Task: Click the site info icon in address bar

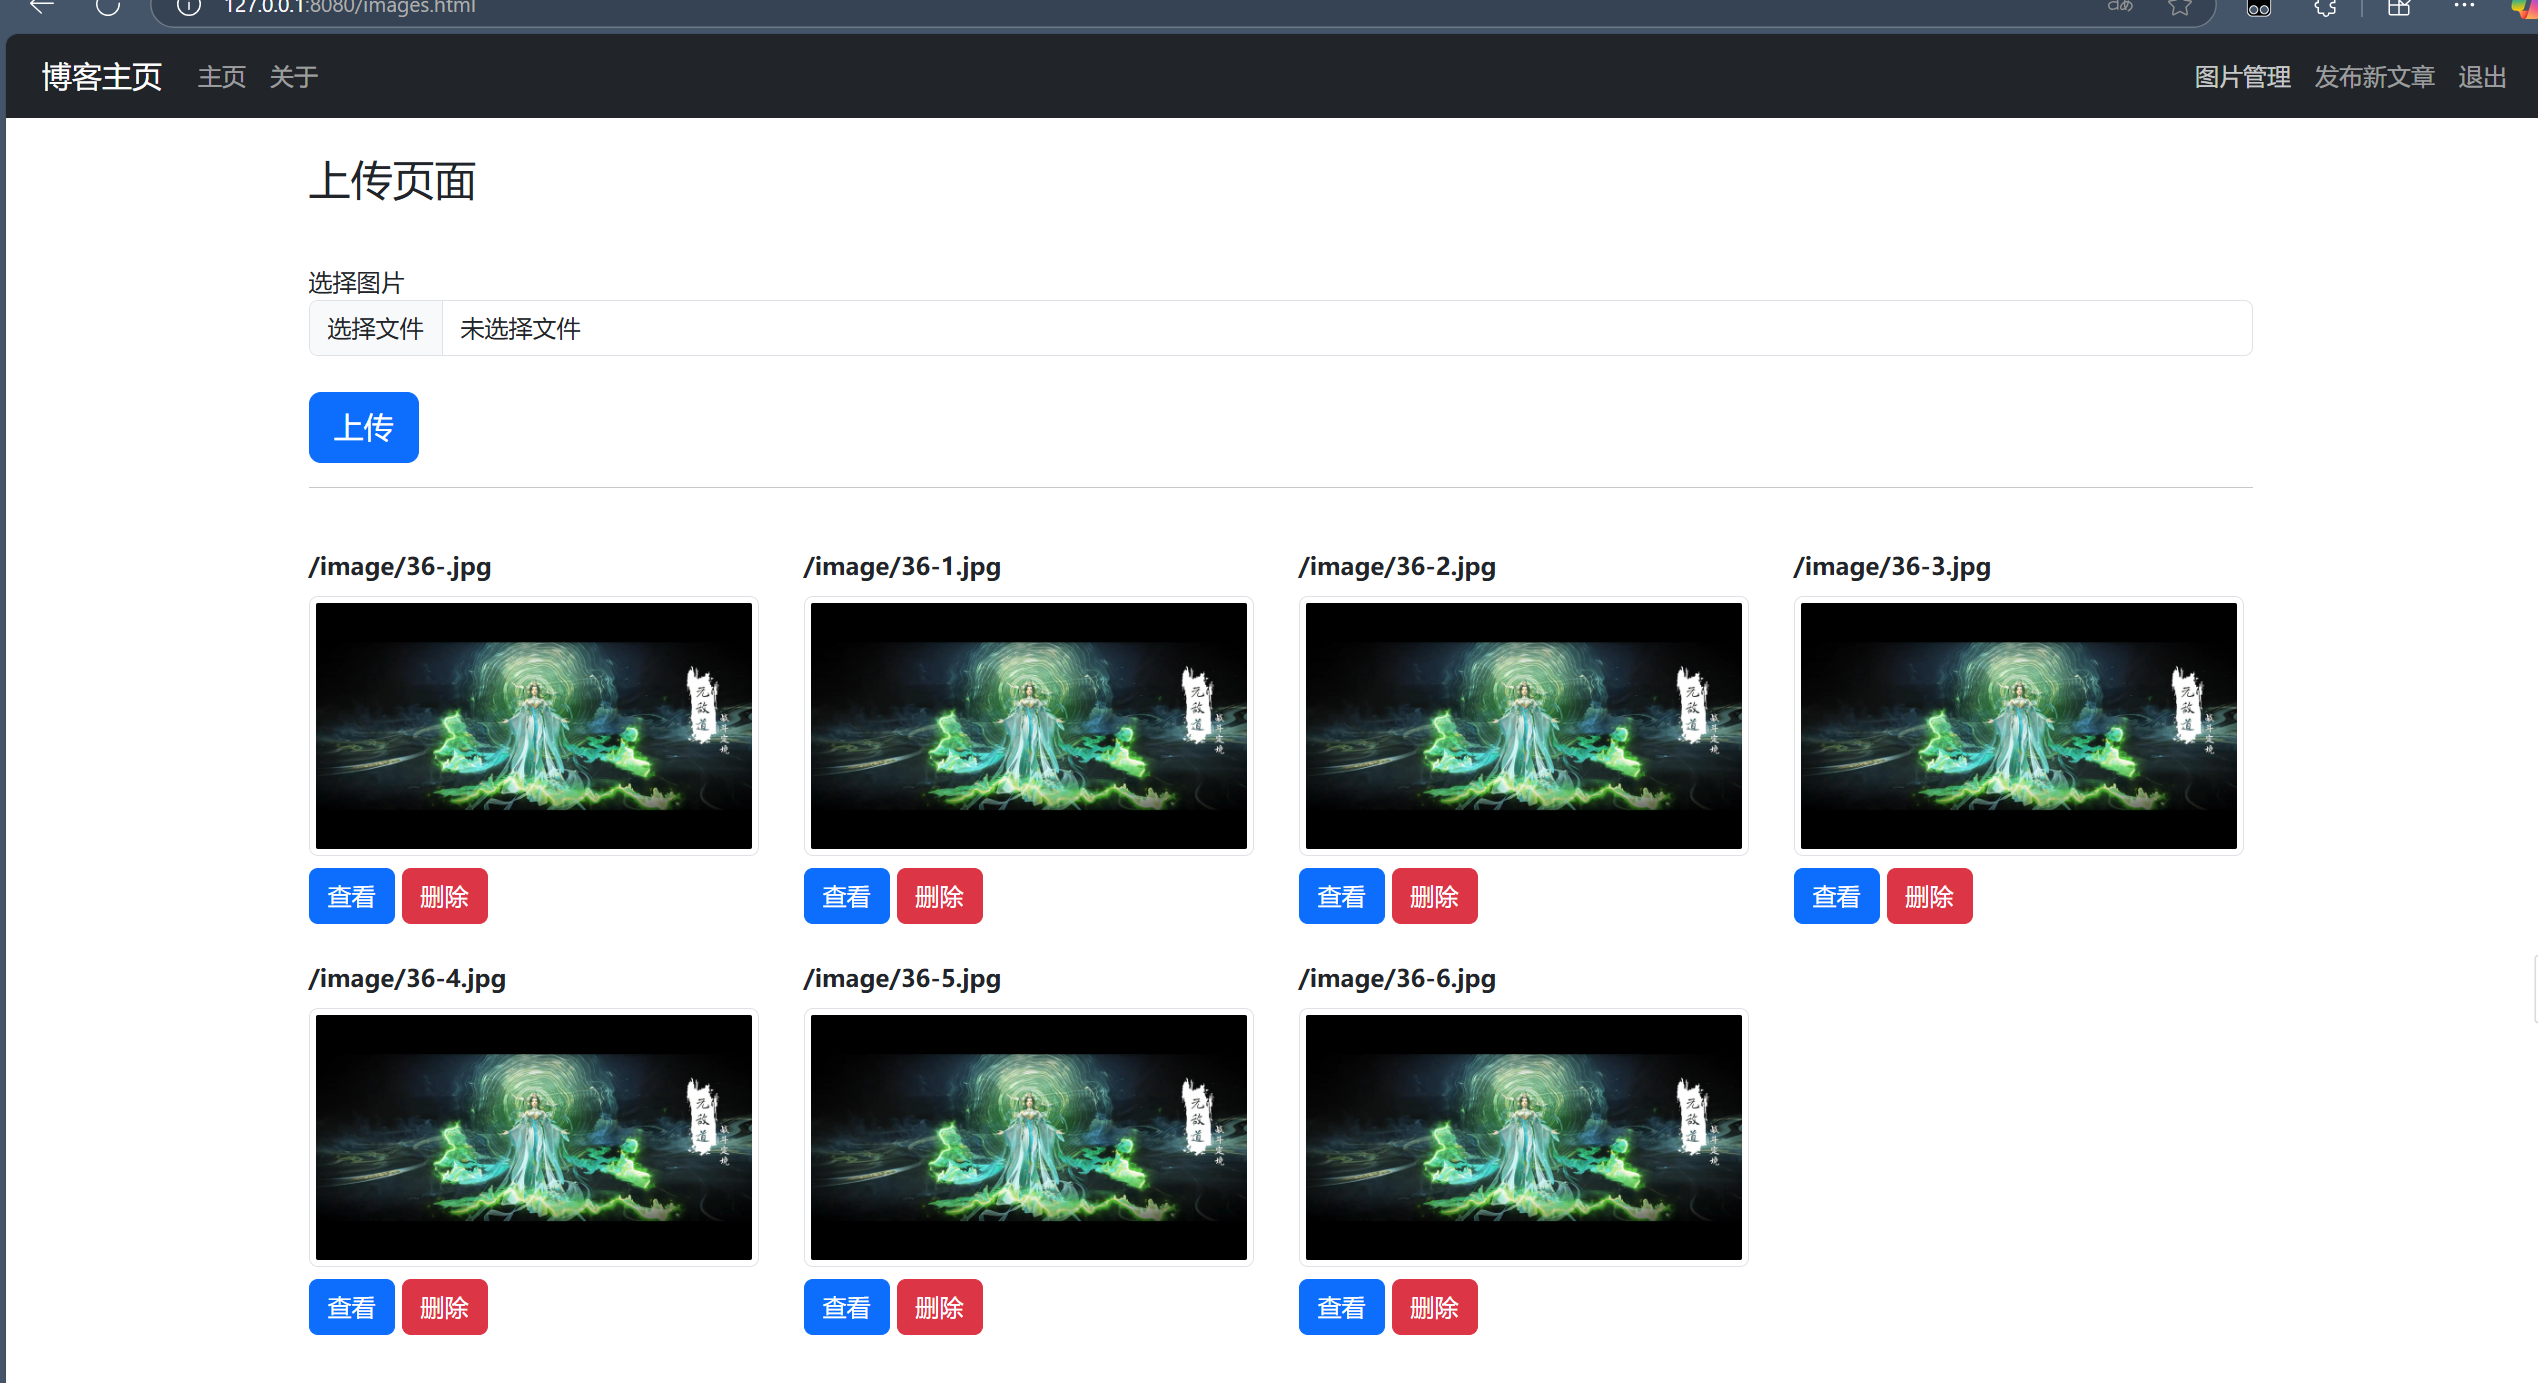Action: click(189, 7)
